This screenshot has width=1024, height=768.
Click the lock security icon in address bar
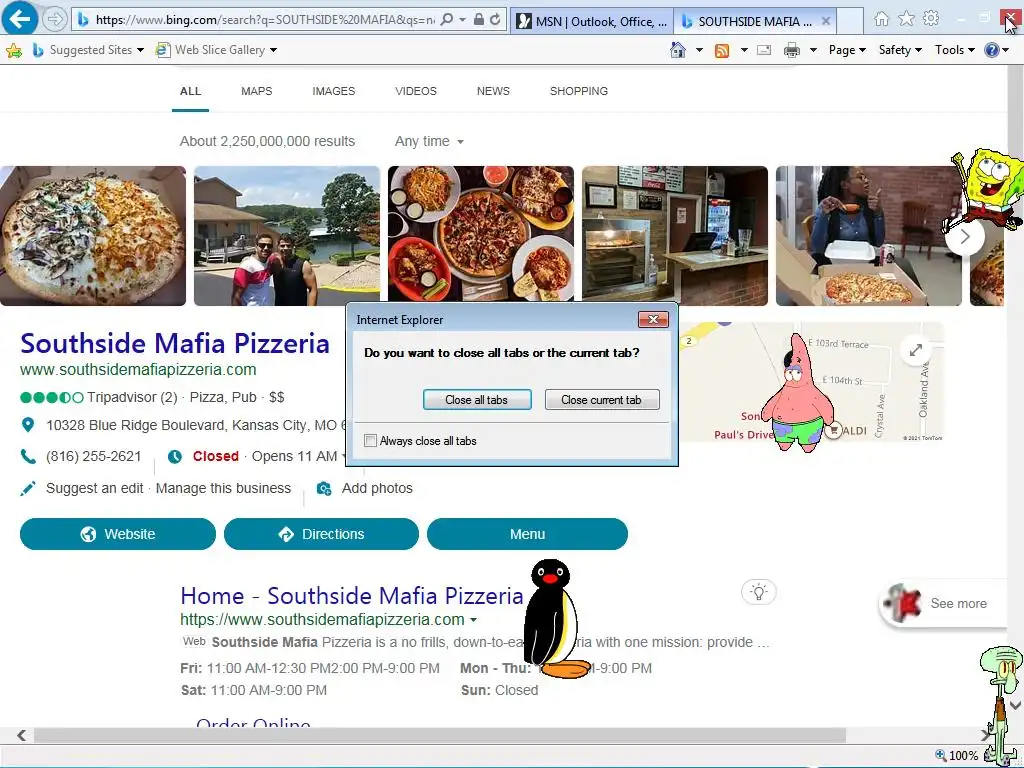pyautogui.click(x=479, y=20)
